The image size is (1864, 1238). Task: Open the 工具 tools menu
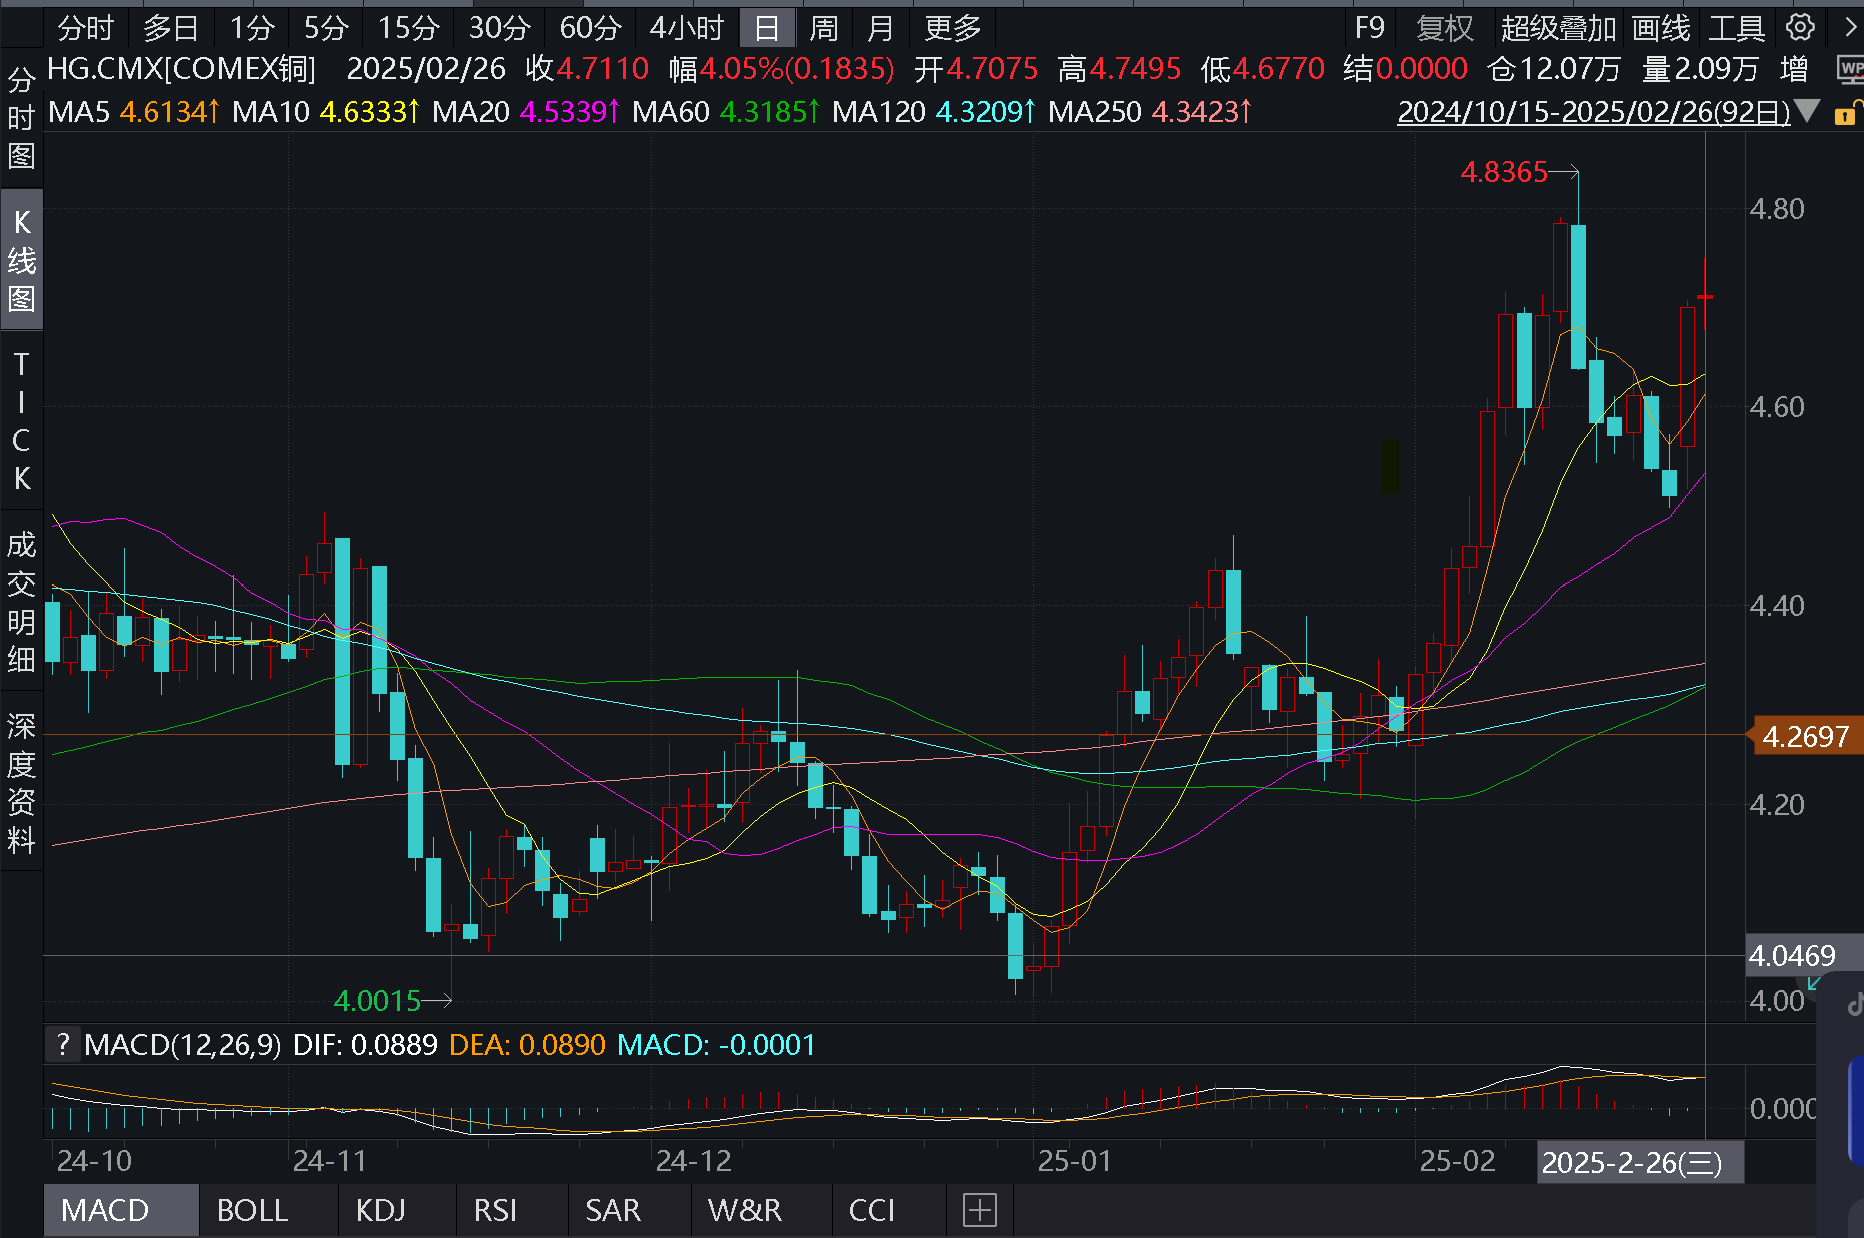1736,28
